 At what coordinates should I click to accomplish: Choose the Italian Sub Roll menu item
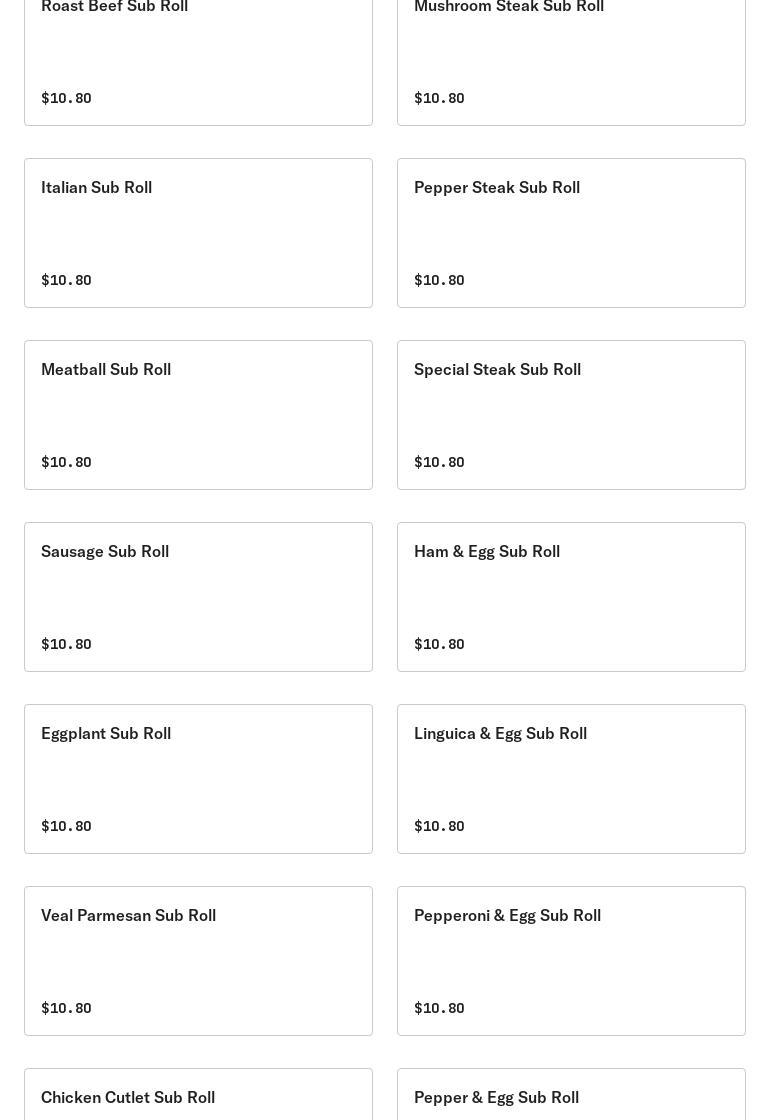click(198, 233)
